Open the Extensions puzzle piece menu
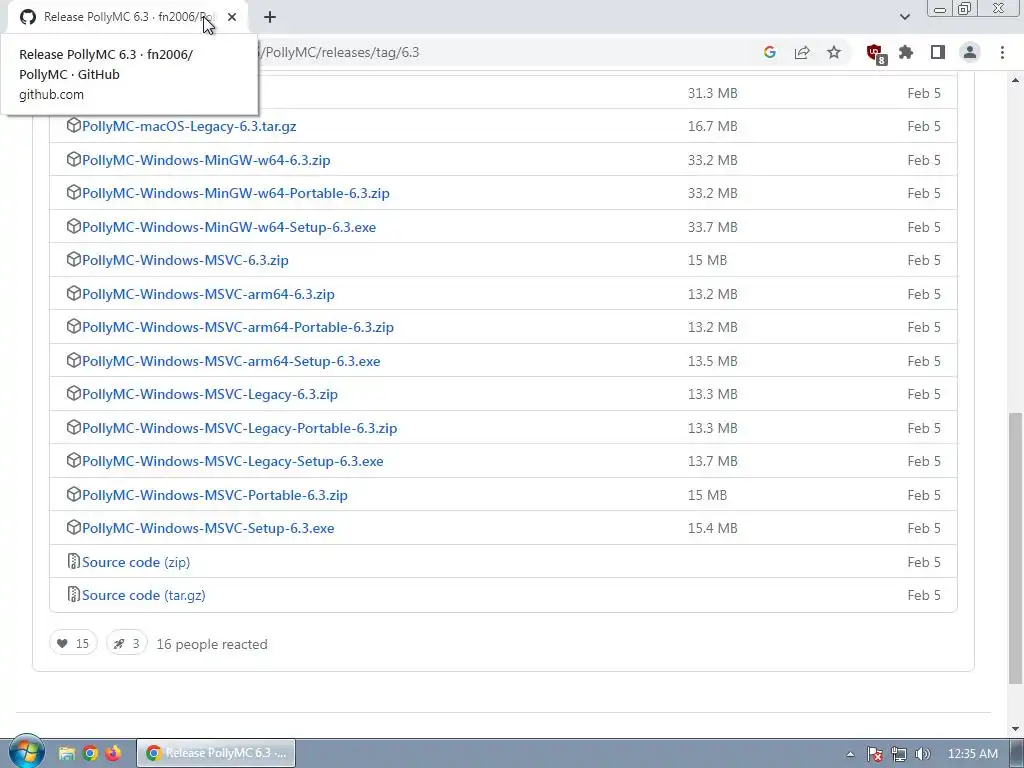 906,52
